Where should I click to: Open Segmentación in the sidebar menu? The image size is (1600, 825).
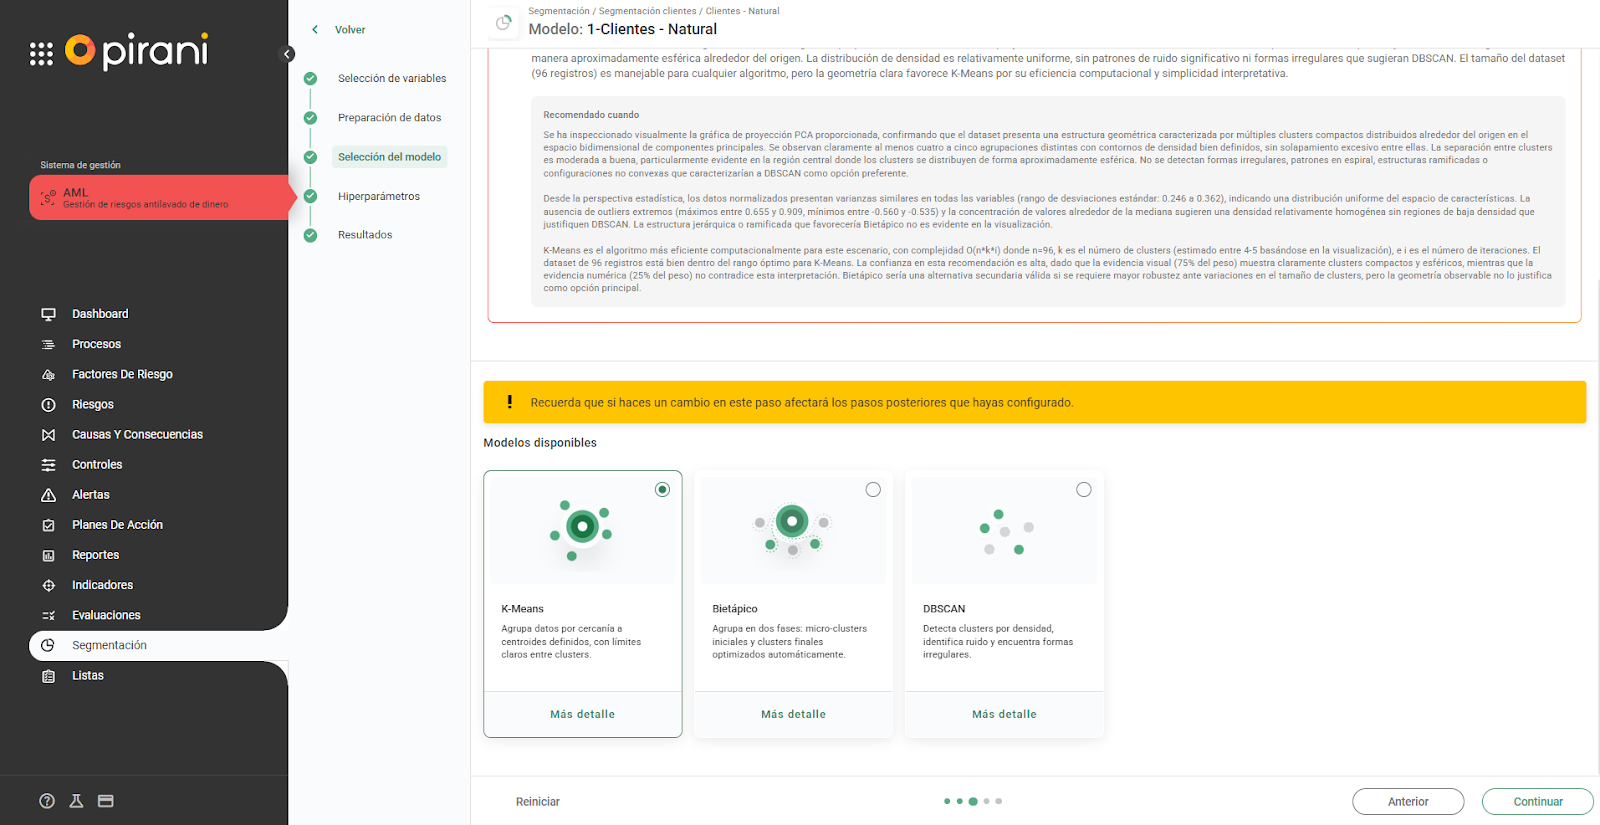point(109,646)
